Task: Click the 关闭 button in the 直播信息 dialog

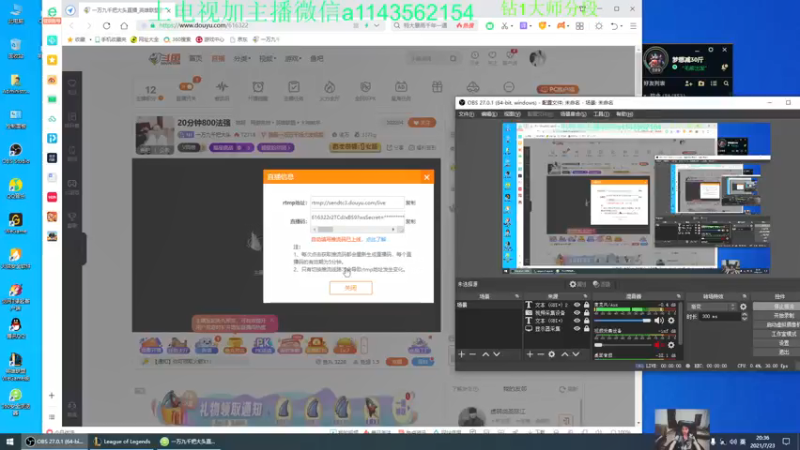Action: tap(351, 288)
